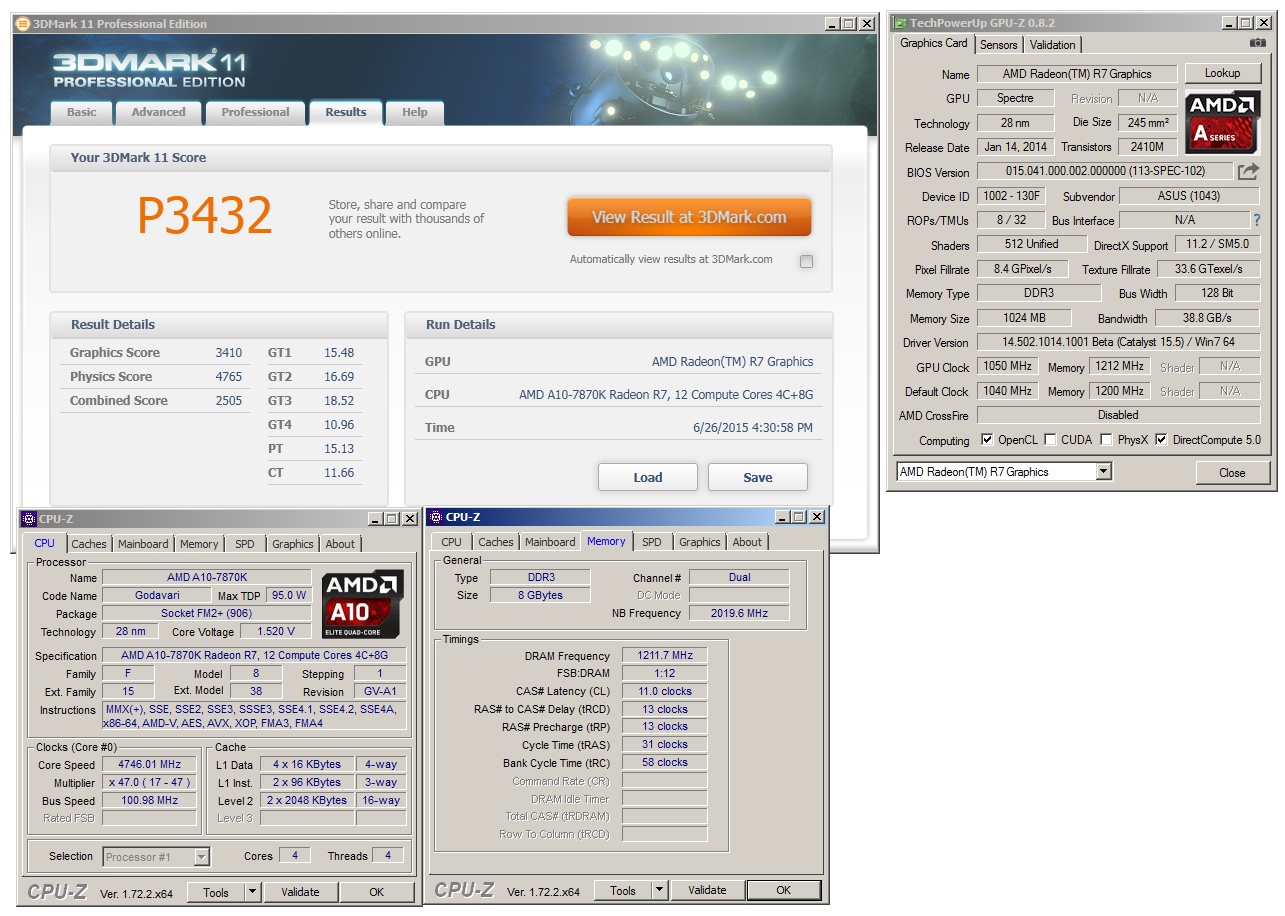Click the GPU-Z title bar icon

[900, 23]
